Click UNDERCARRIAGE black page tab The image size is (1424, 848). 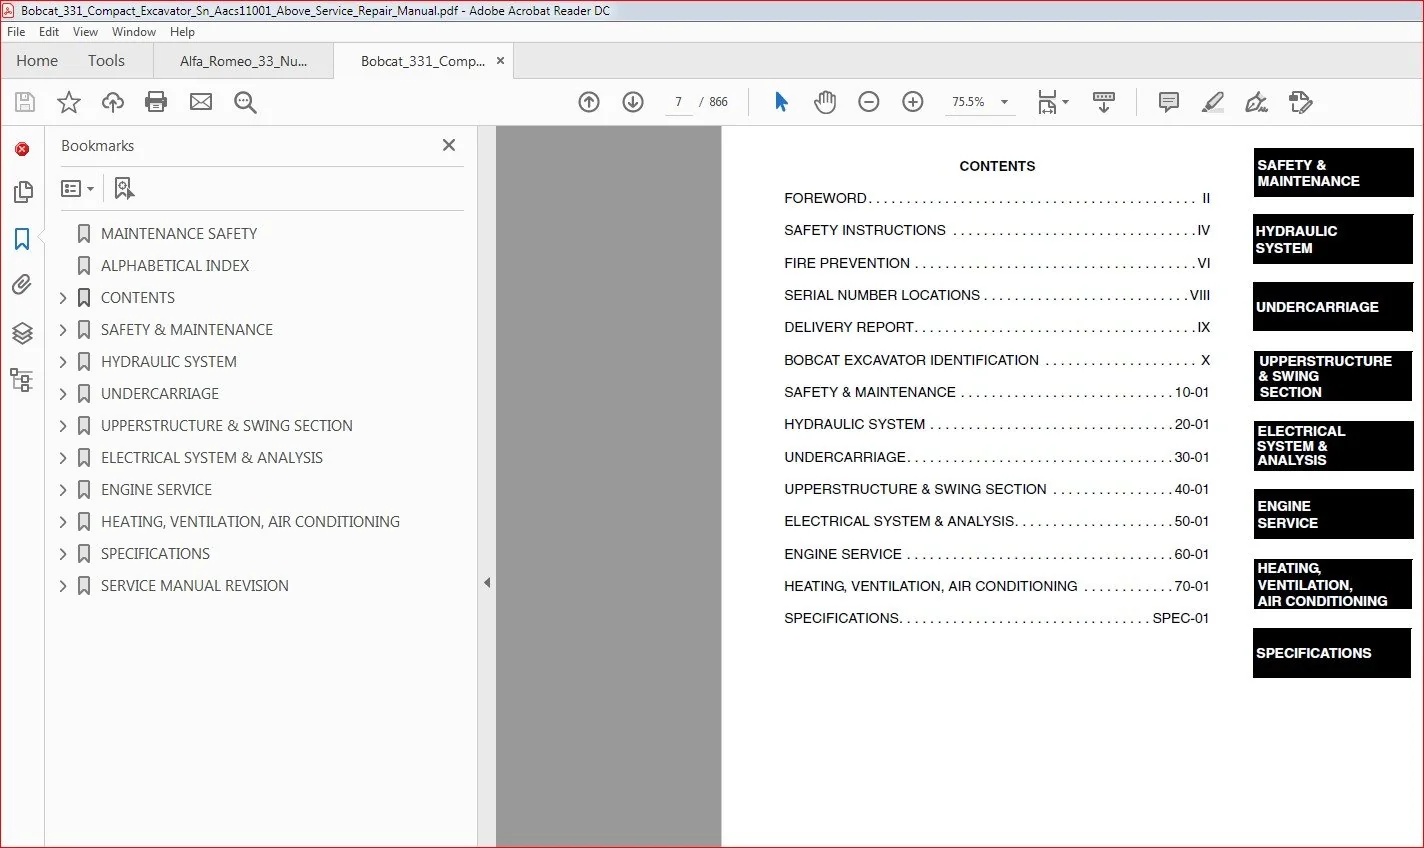pos(1333,307)
